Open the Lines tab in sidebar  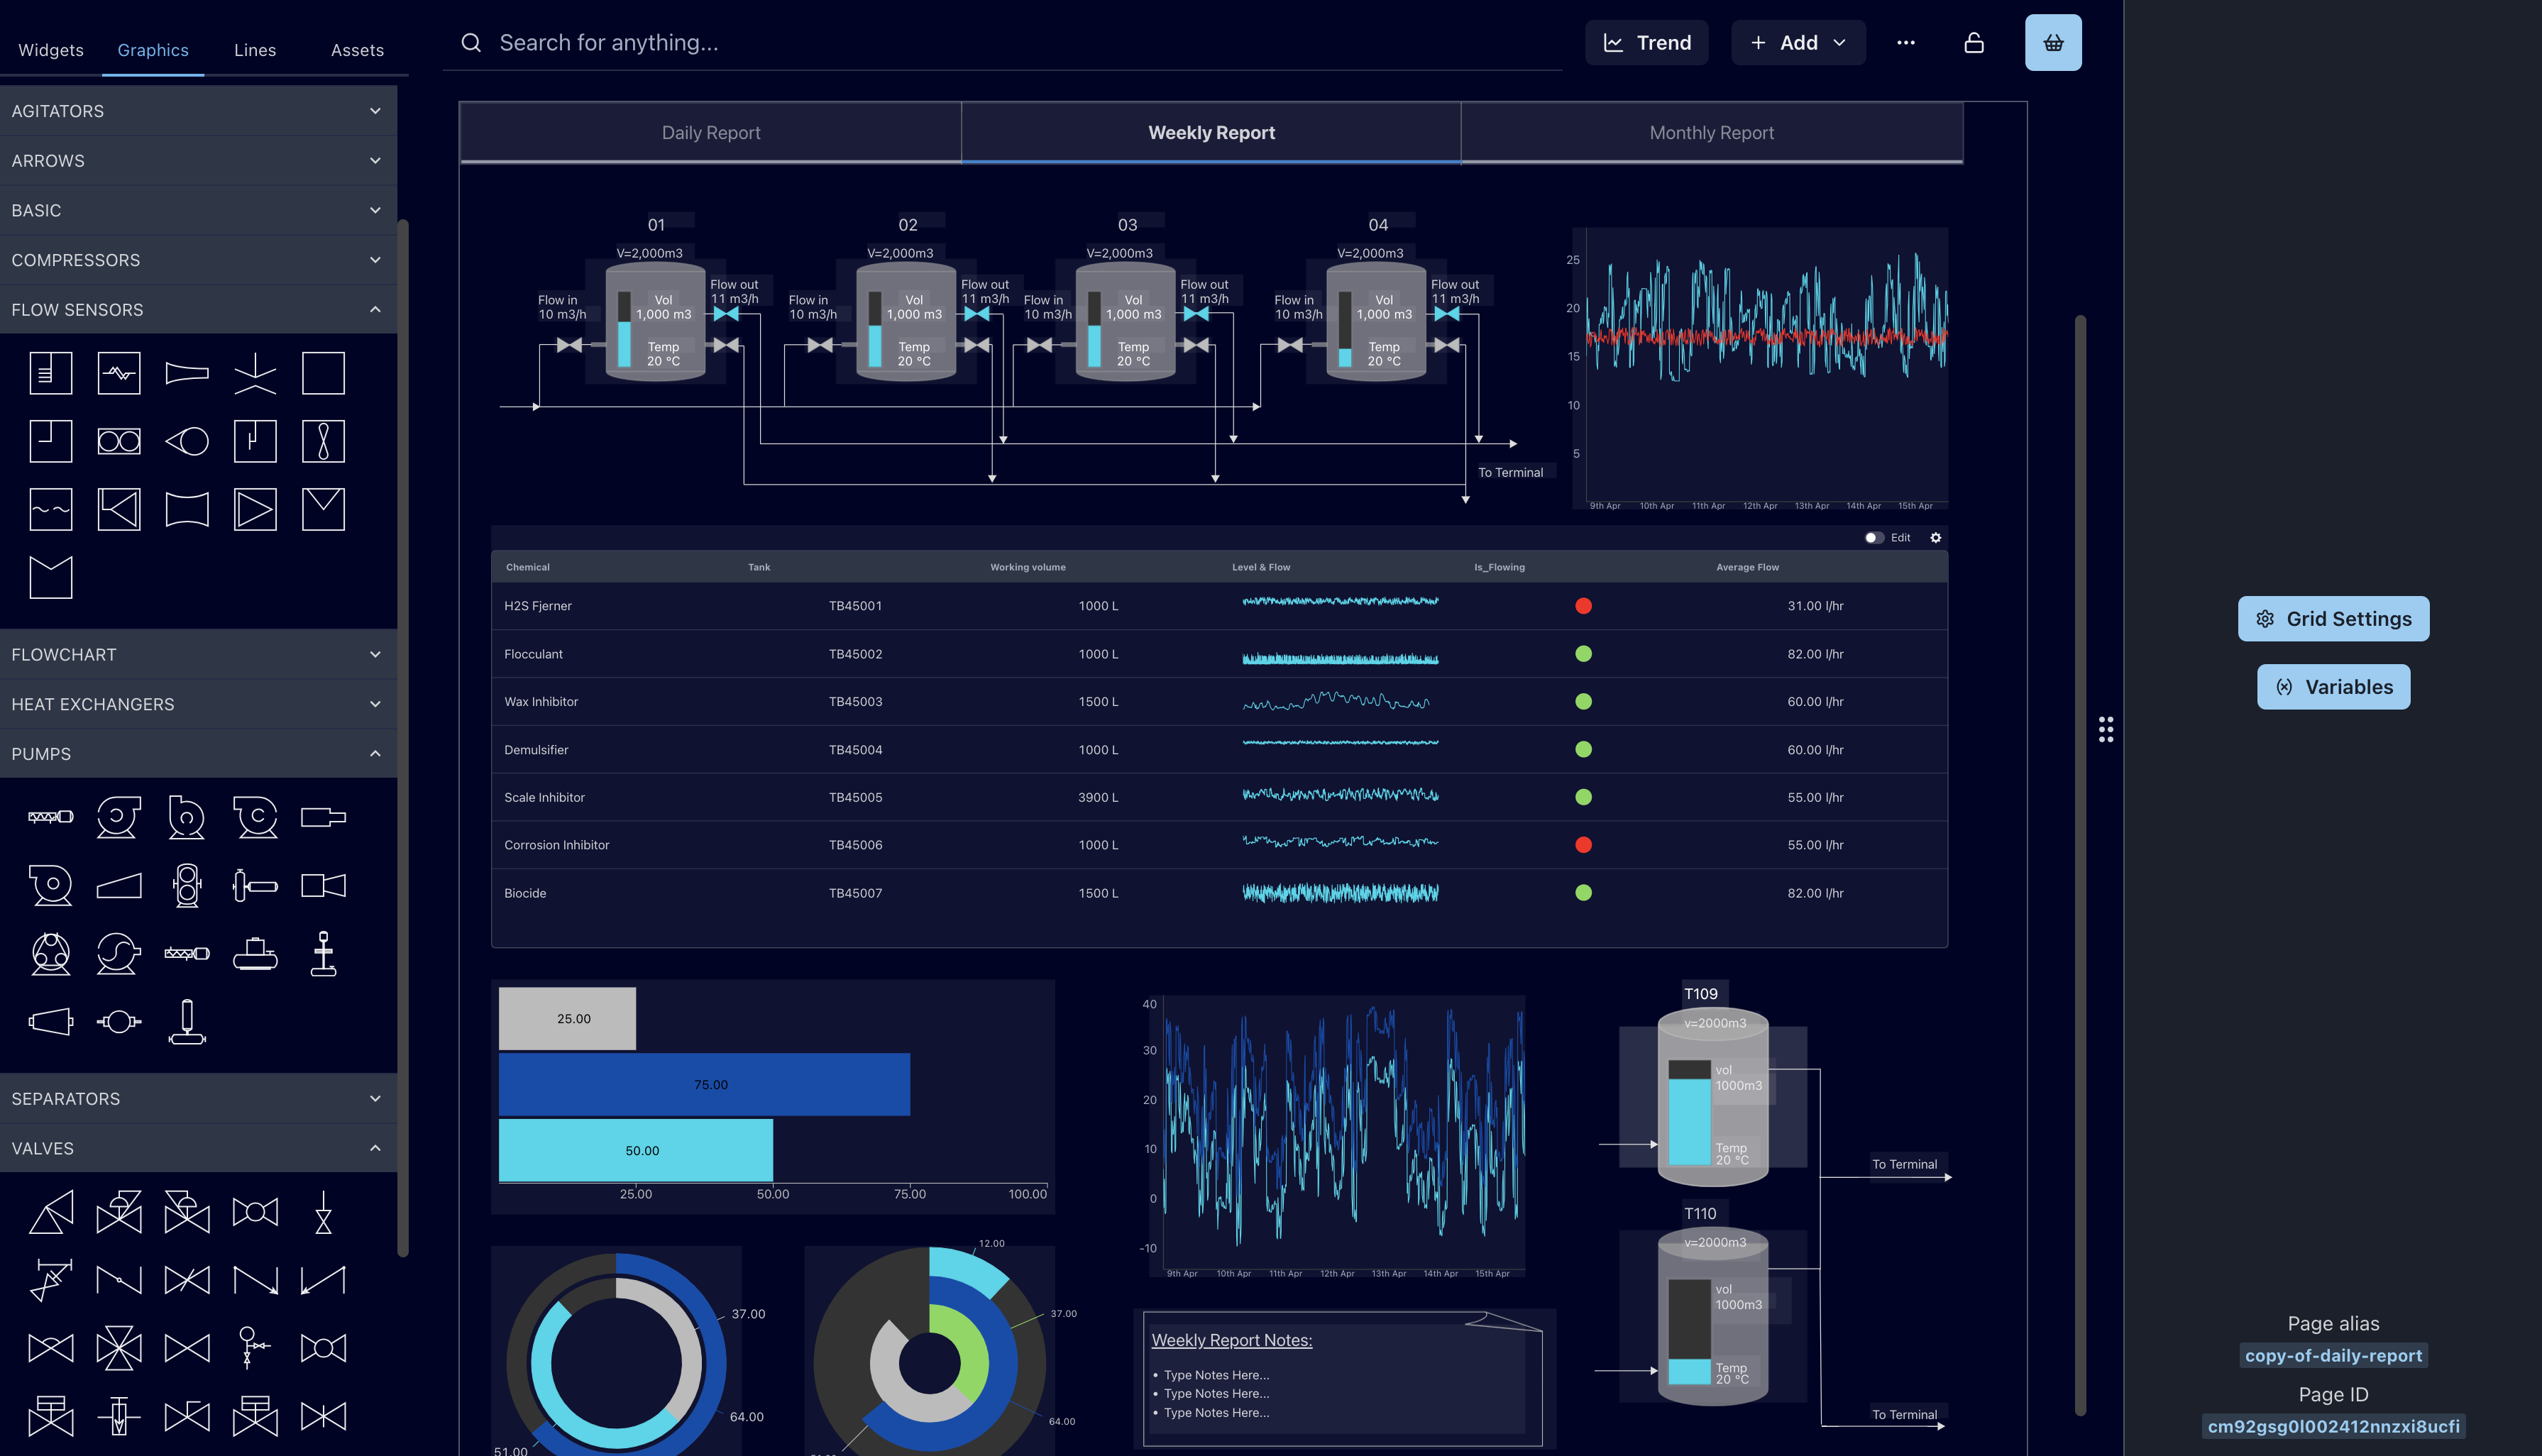pyautogui.click(x=255, y=50)
